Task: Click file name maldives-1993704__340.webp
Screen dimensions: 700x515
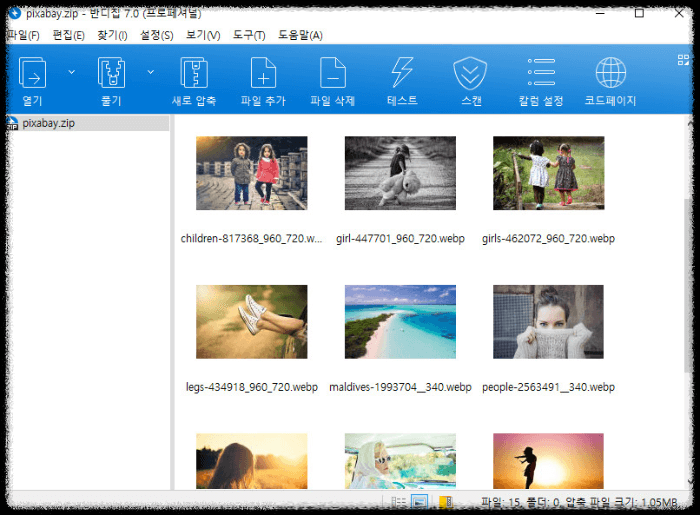Action: tap(400, 387)
